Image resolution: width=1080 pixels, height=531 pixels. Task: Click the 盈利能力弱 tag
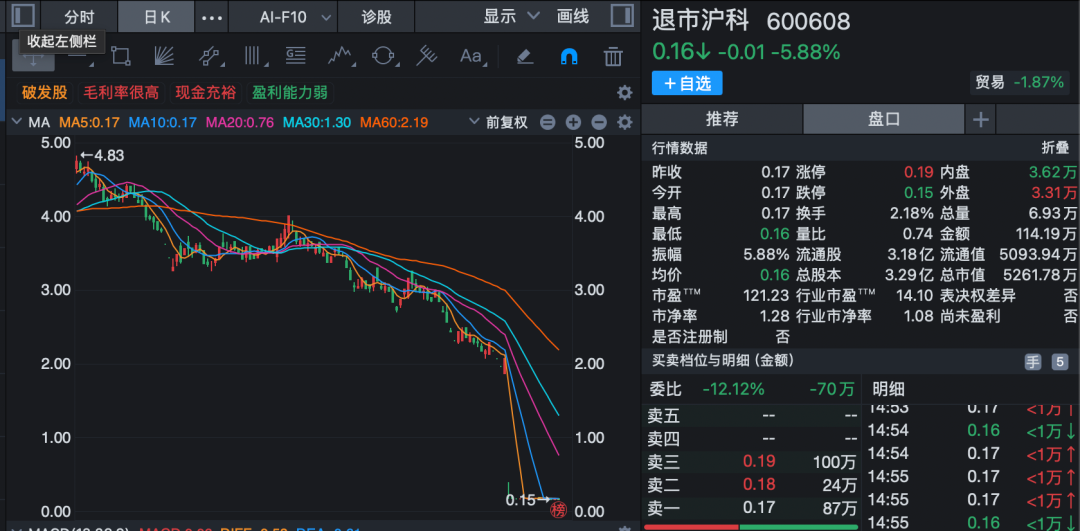(289, 92)
